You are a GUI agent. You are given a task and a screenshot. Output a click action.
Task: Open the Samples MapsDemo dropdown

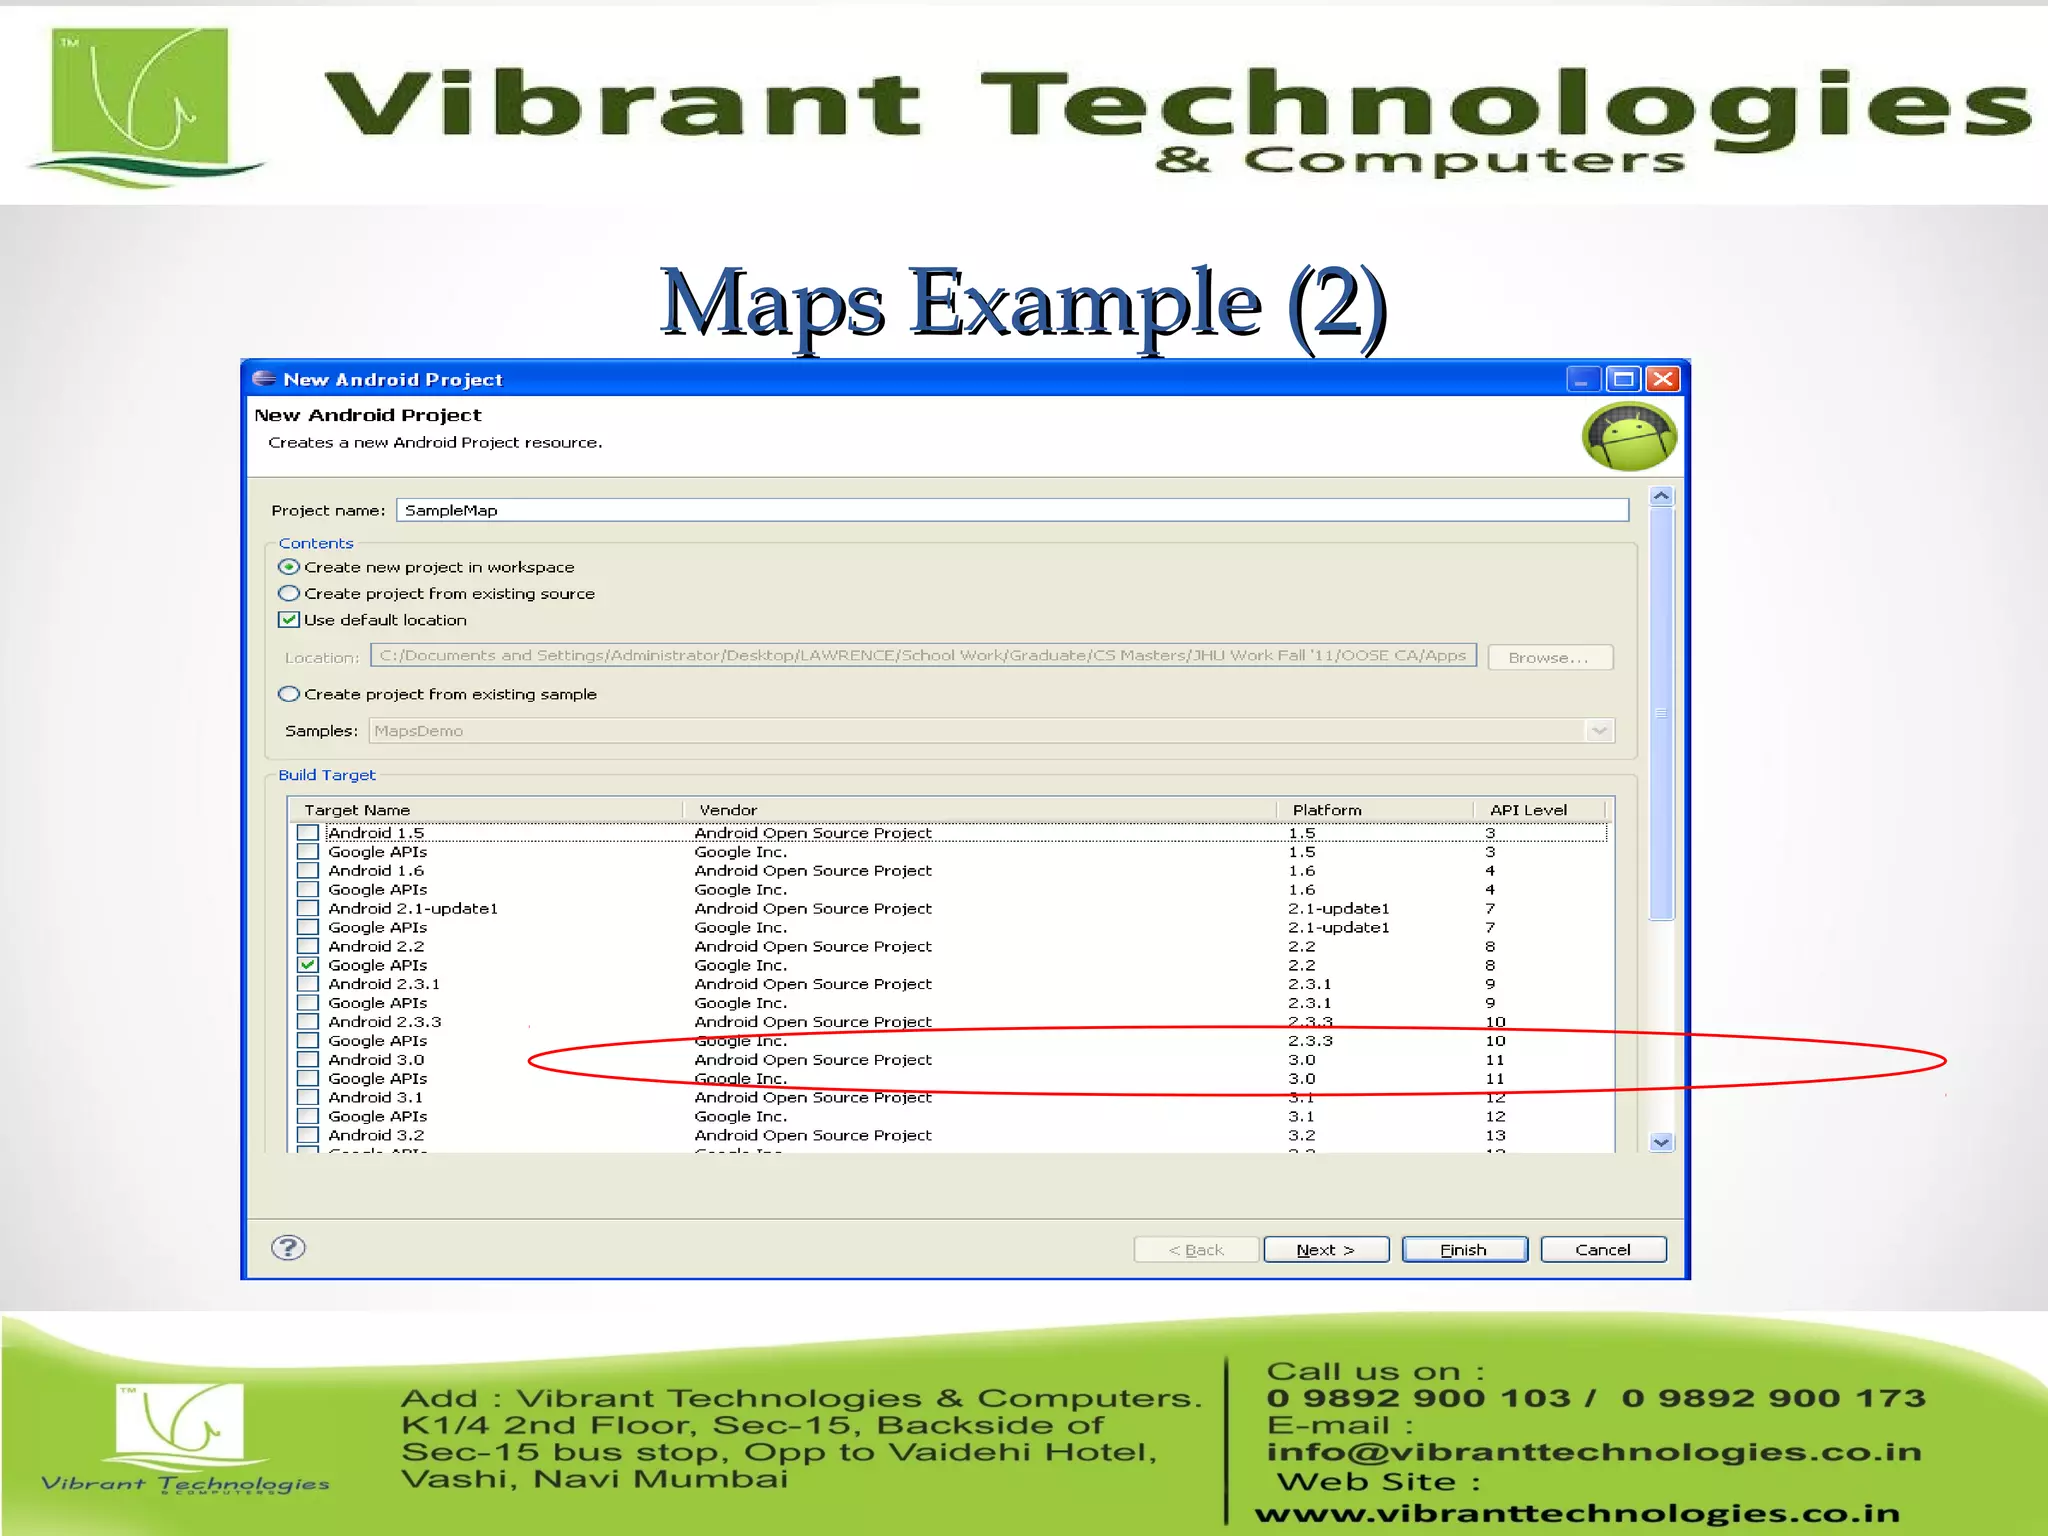1599,731
